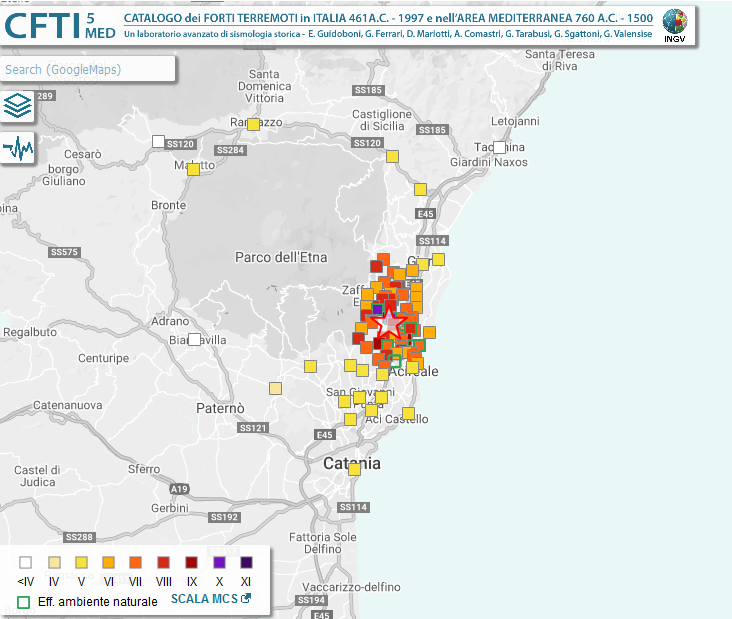Click the INGV logo
The image size is (732, 619).
[x=675, y=25]
